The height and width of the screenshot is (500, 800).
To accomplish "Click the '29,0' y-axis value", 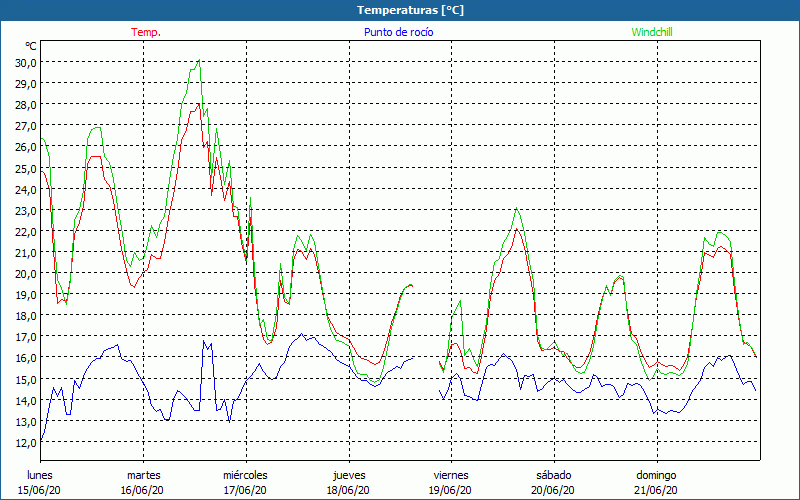I will (26, 84).
